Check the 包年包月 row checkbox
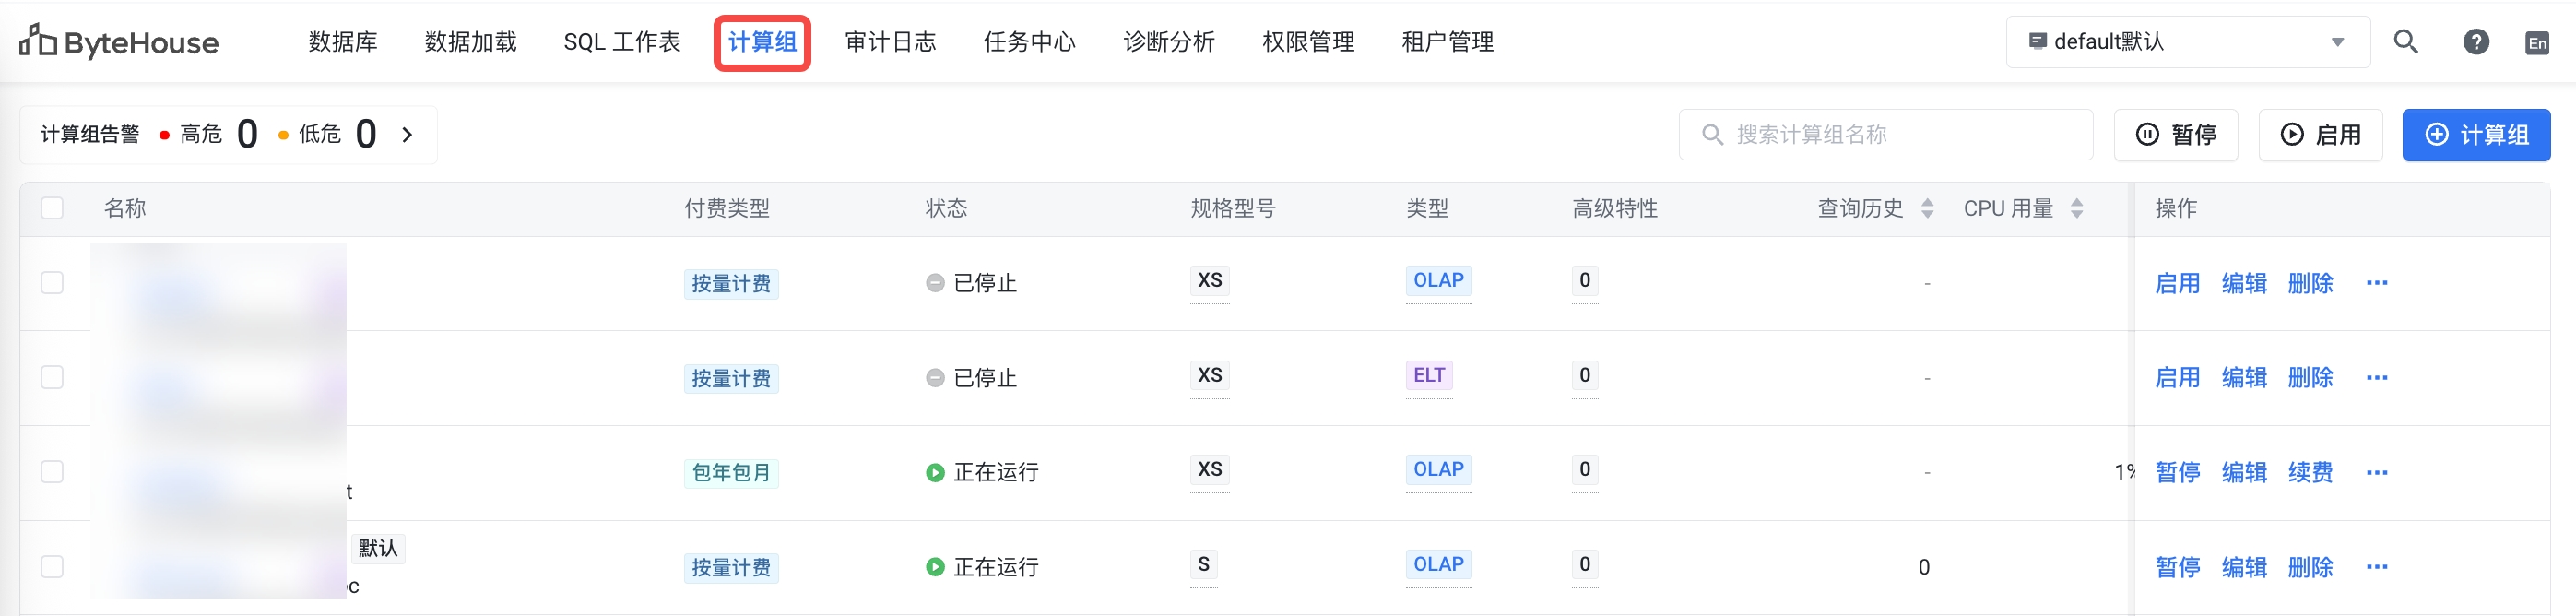This screenshot has height=616, width=2576. point(52,472)
